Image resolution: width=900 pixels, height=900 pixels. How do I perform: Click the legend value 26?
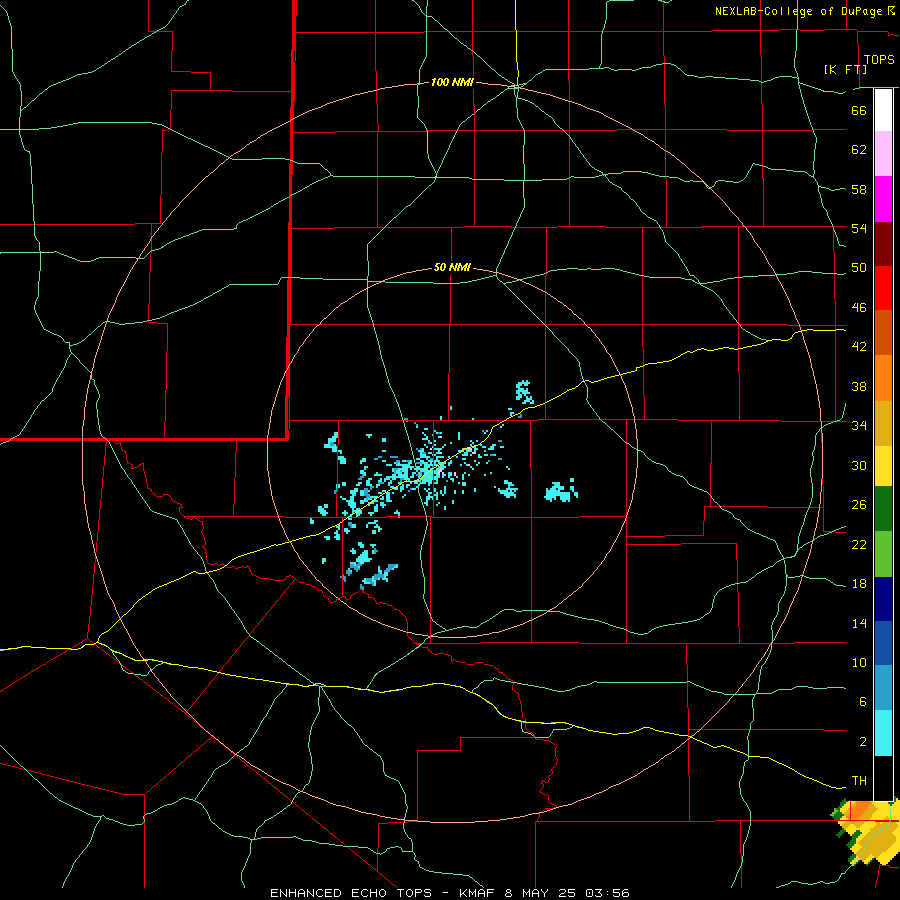[859, 505]
